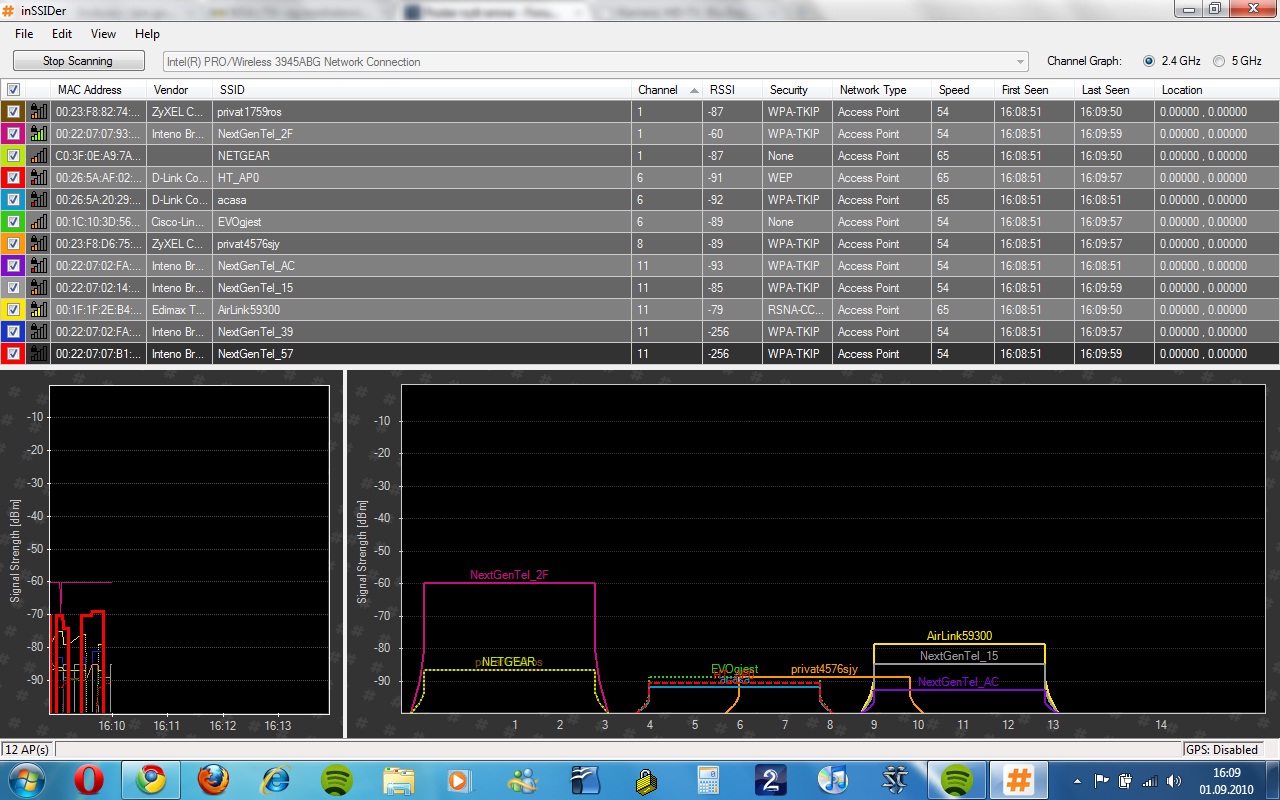Viewport: 1280px width, 800px height.
Task: Sort table by Last Seen column
Action: 1115,90
